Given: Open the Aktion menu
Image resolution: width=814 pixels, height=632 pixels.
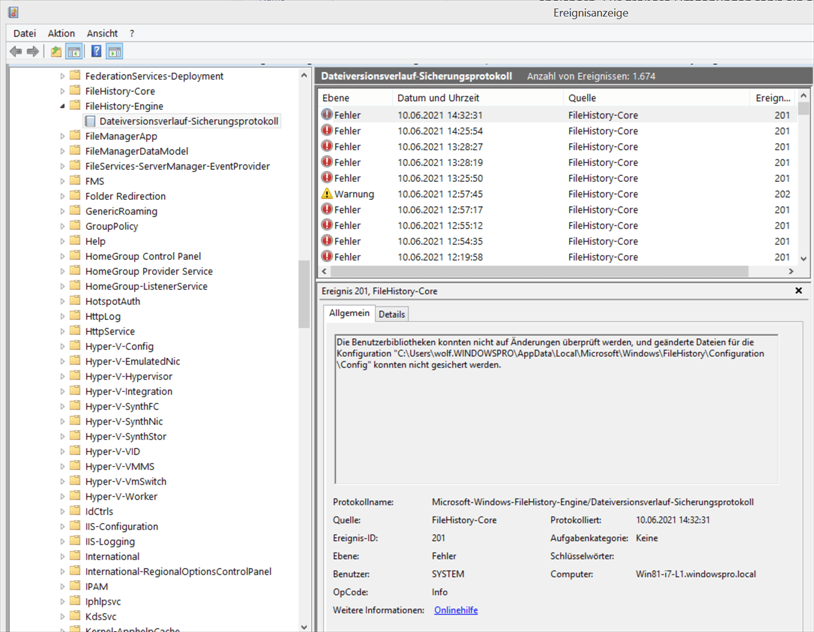Looking at the screenshot, I should (x=61, y=33).
